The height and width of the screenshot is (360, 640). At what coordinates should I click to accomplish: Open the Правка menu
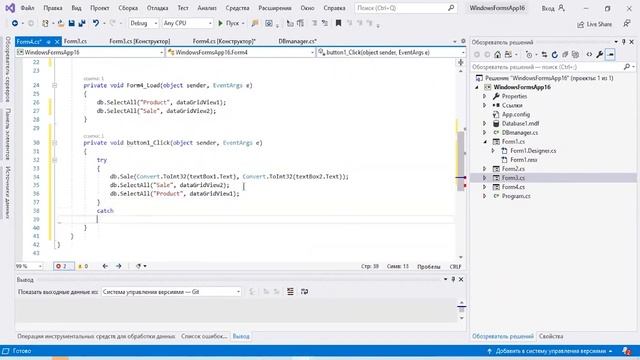click(x=53, y=8)
